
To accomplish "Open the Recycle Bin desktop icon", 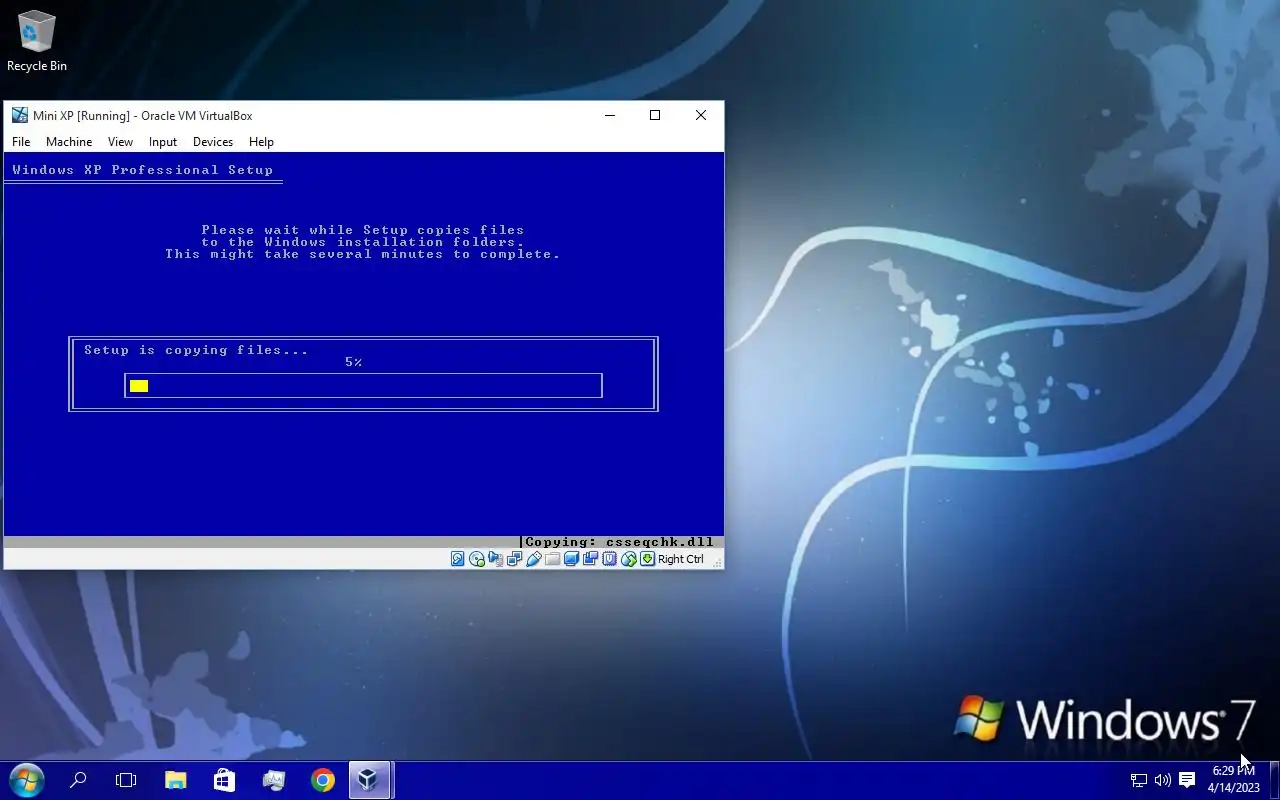I will (37, 41).
